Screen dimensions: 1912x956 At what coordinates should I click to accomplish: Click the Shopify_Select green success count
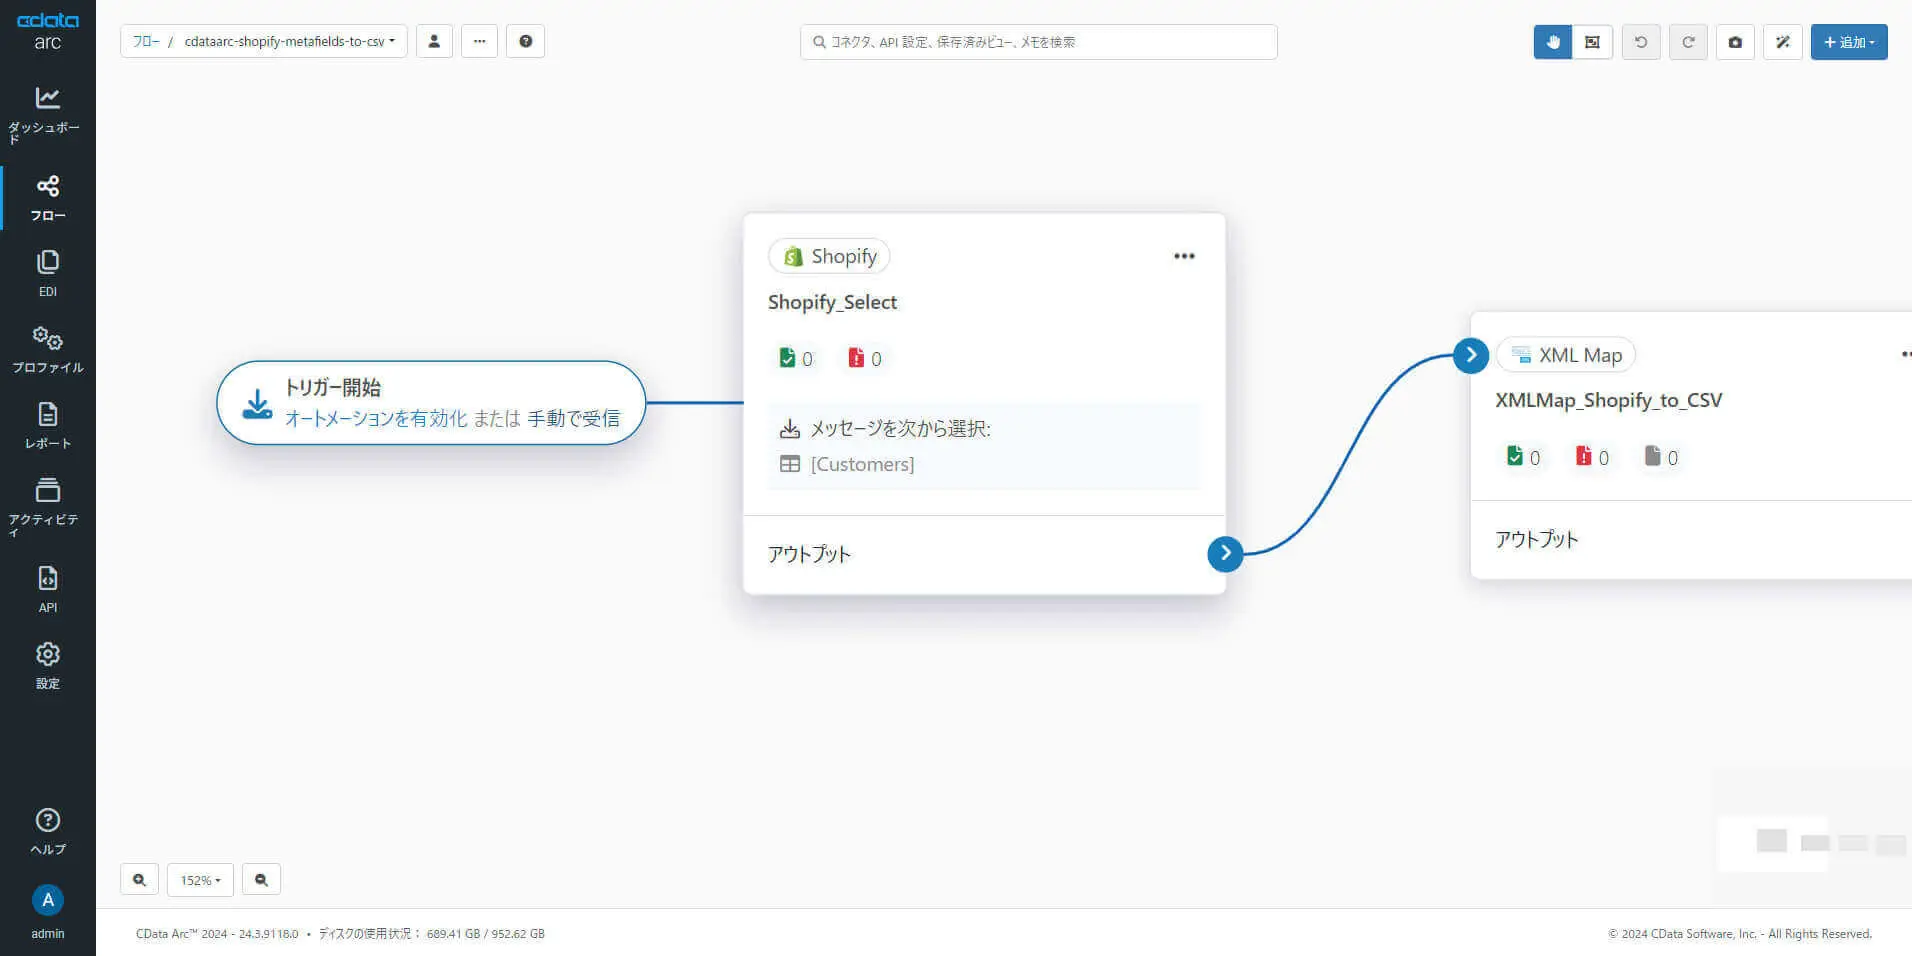point(796,358)
